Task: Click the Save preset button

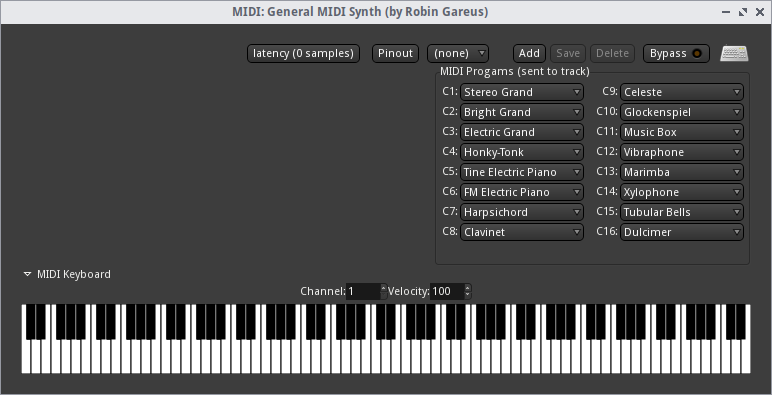Action: click(568, 53)
